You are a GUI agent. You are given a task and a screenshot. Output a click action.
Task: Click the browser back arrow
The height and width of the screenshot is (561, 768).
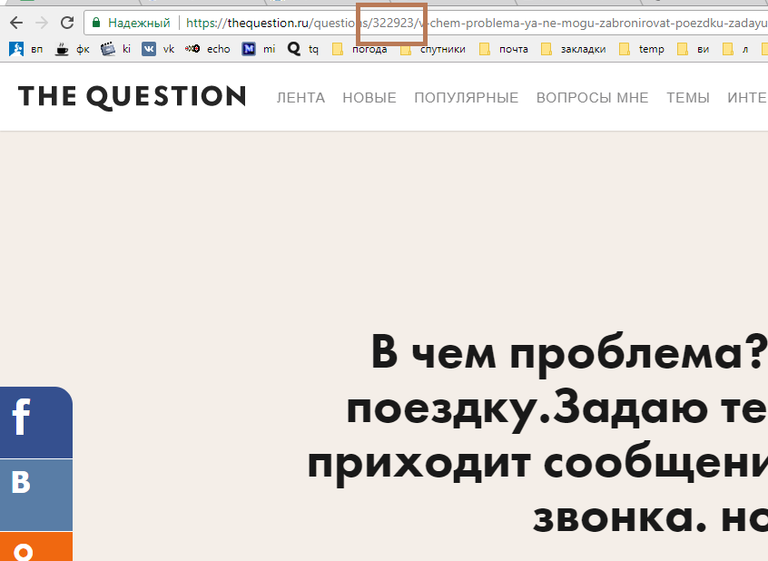pyautogui.click(x=16, y=22)
